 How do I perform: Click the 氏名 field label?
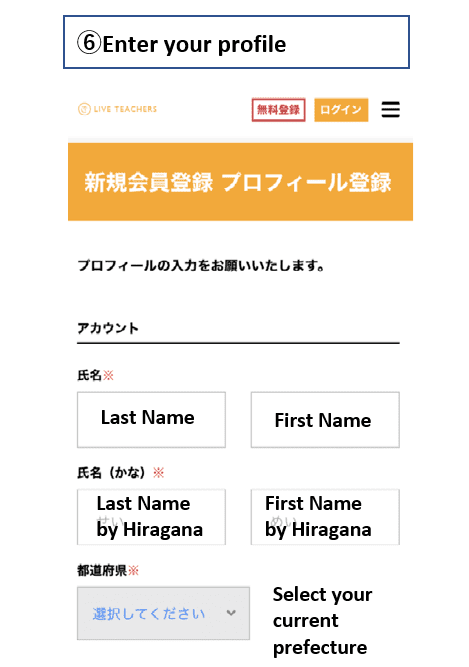coord(89,375)
